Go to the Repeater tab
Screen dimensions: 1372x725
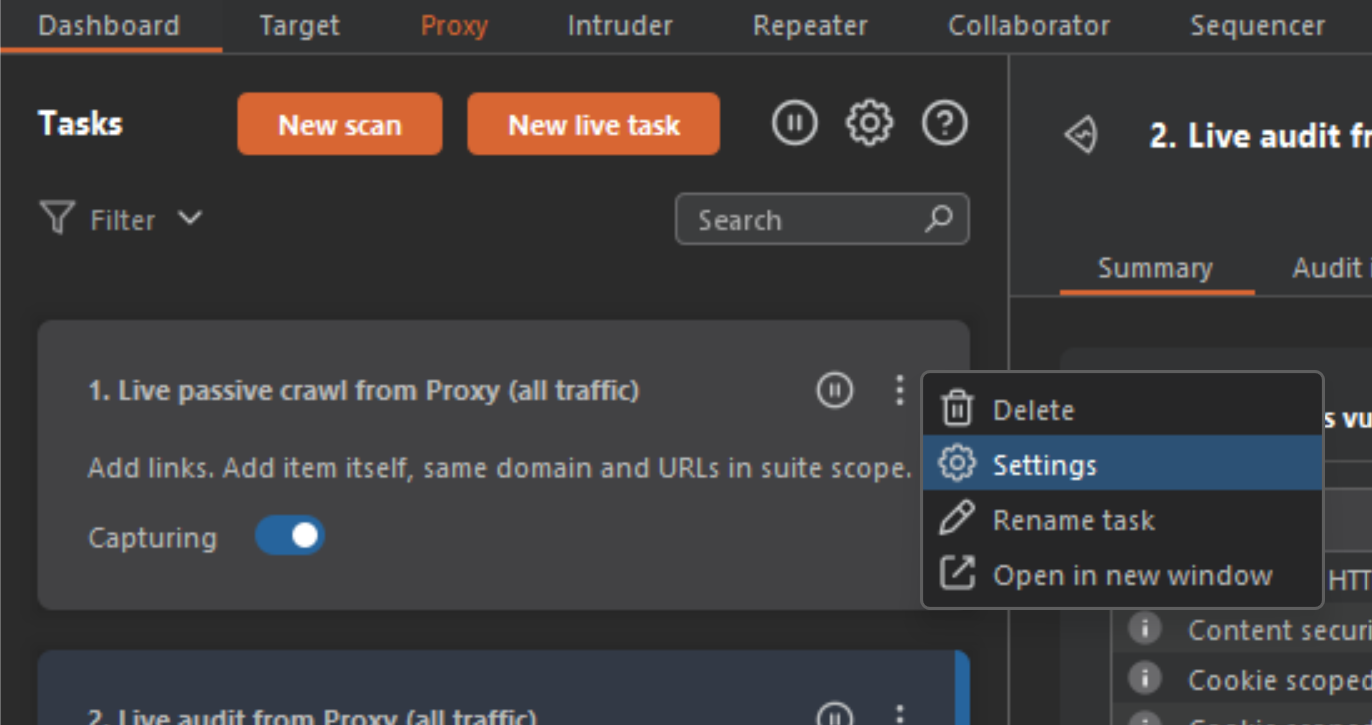(x=810, y=25)
